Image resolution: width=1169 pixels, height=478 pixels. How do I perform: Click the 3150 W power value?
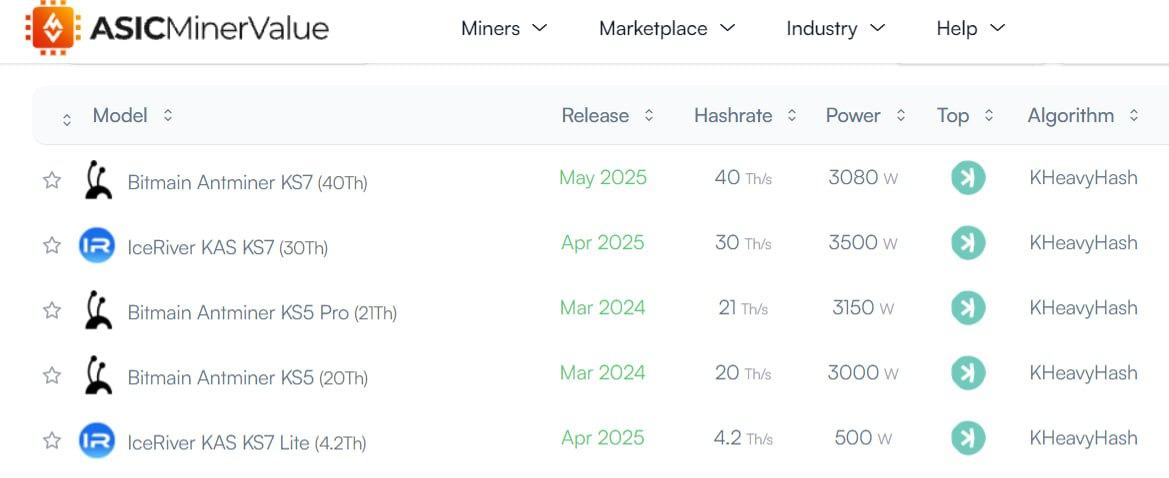click(863, 307)
